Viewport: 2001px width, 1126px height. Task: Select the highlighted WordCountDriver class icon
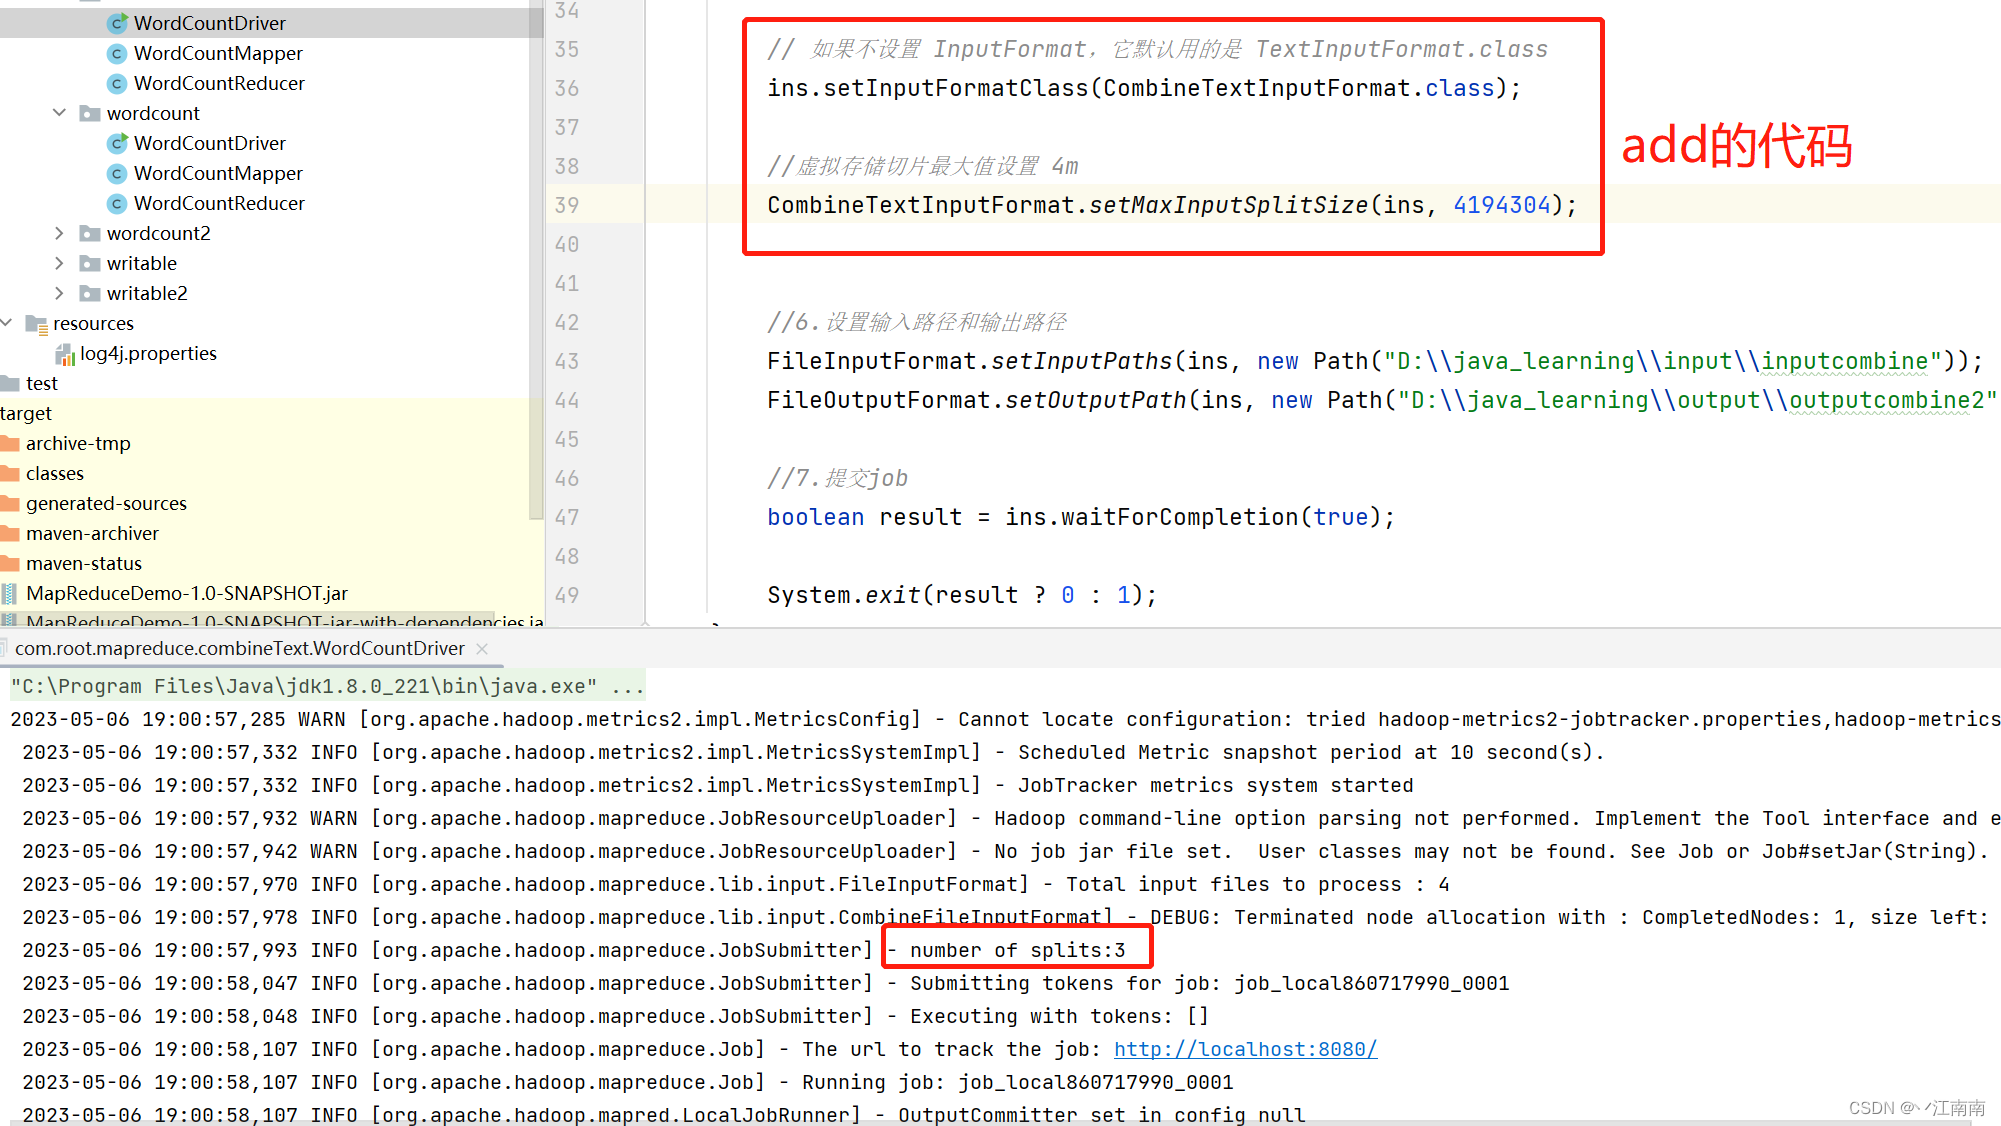point(117,23)
